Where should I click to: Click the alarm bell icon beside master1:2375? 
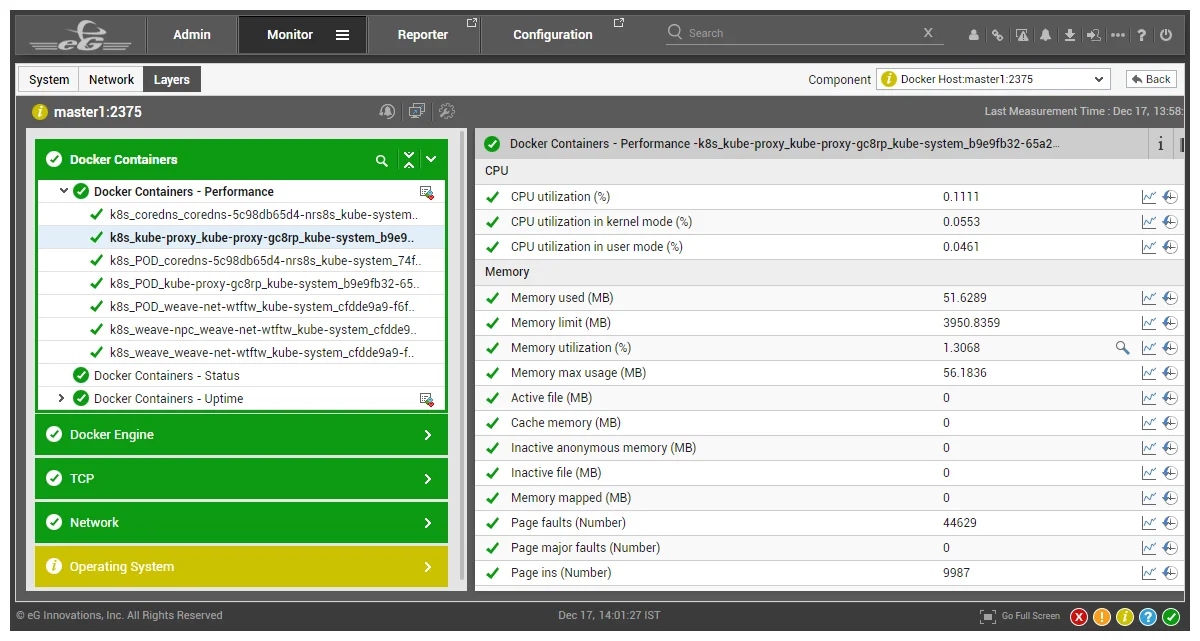(x=387, y=112)
